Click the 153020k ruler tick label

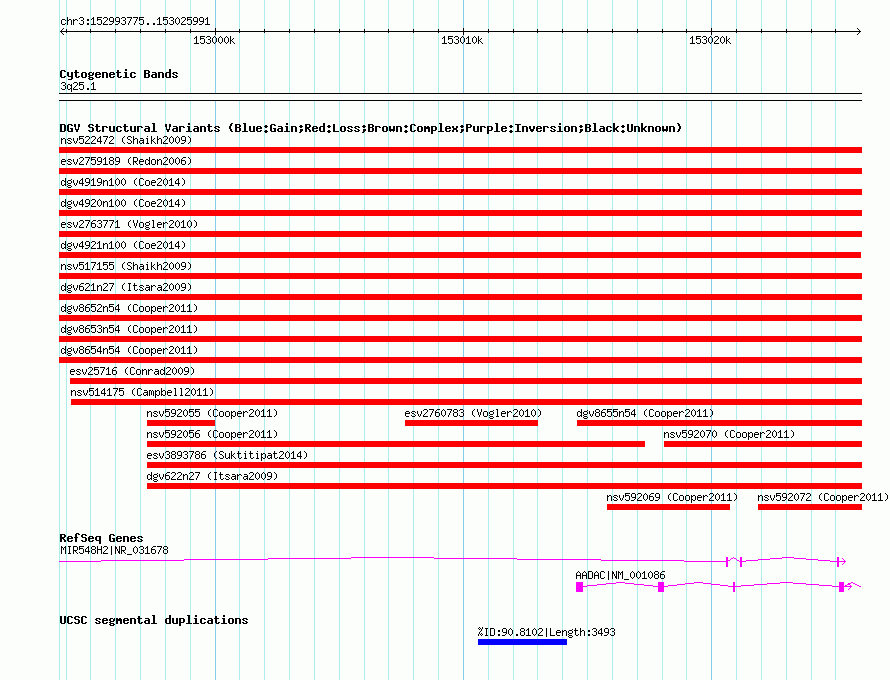(x=710, y=40)
